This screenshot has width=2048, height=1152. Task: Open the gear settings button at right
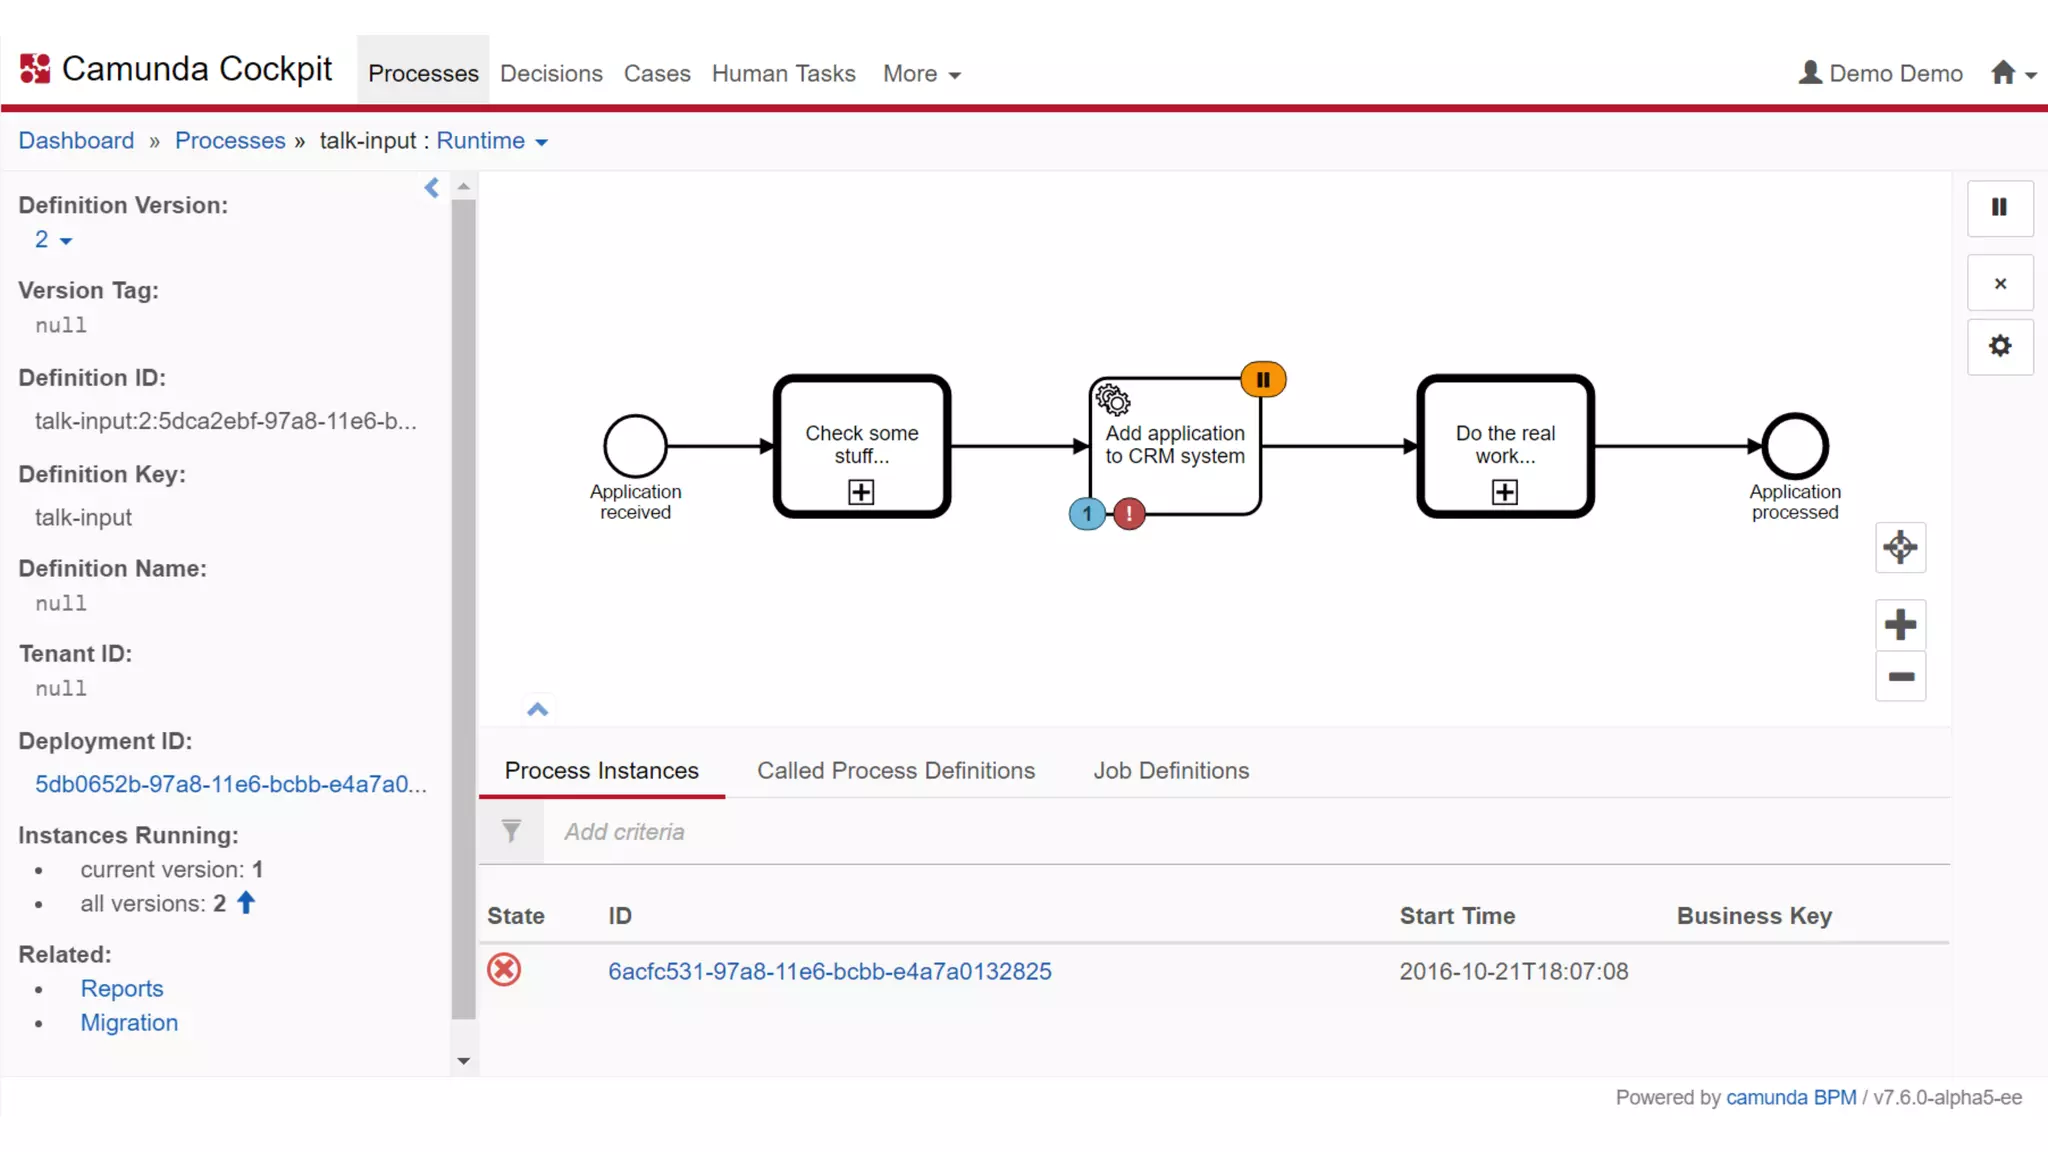pyautogui.click(x=1999, y=346)
